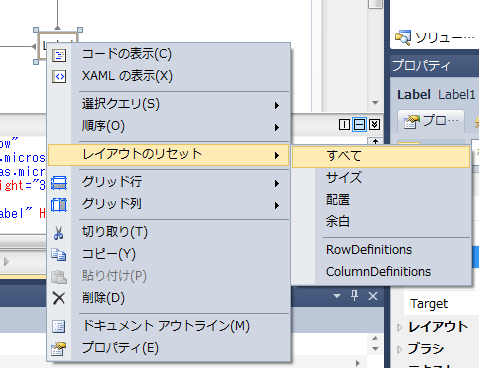Screen dimensions: 479x368
Task: Choose コピー(Y) from context menu
Action: (x=169, y=255)
